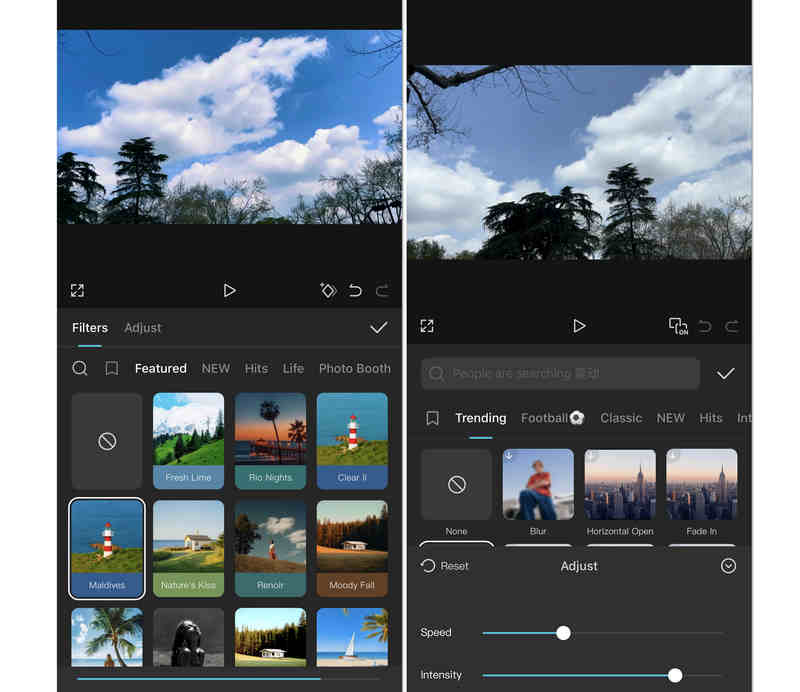800x692 pixels.
Task: Apply Renoir filter
Action: click(x=270, y=549)
